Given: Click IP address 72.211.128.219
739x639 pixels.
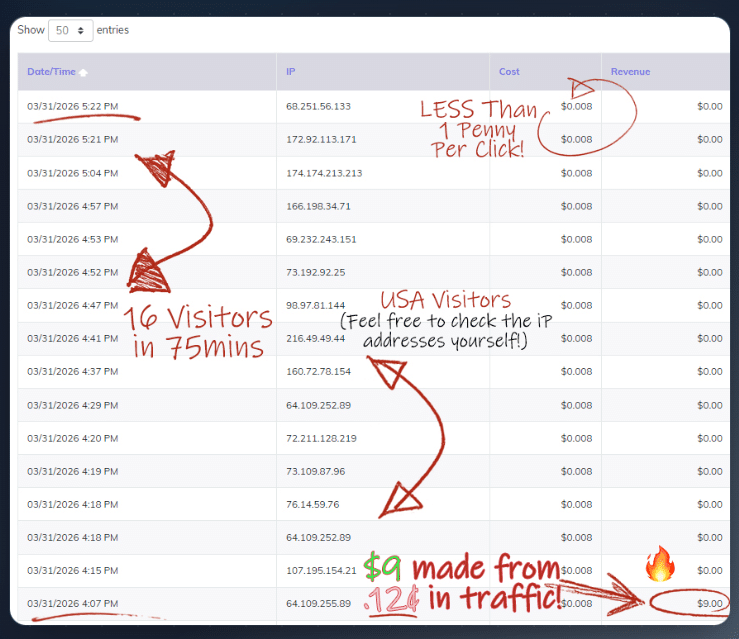Looking at the screenshot, I should [x=321, y=438].
